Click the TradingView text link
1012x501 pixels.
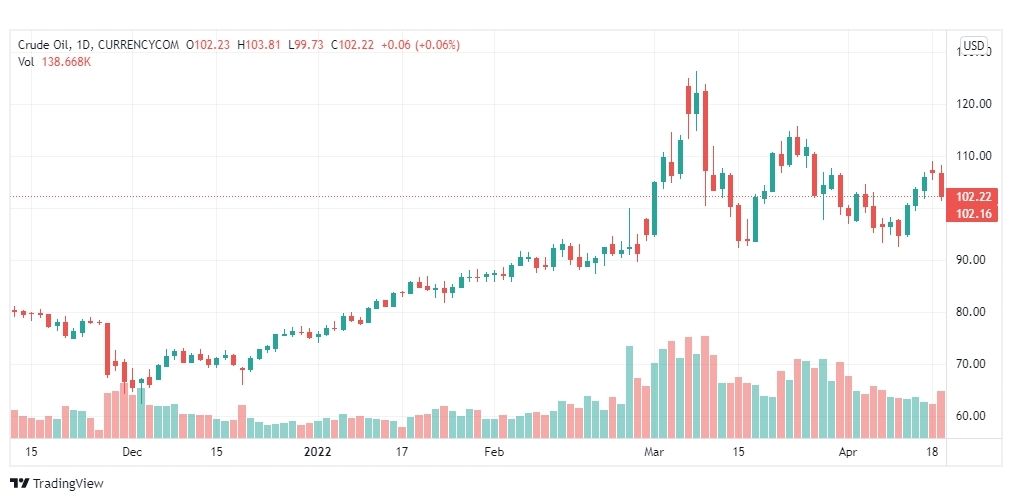[68, 484]
